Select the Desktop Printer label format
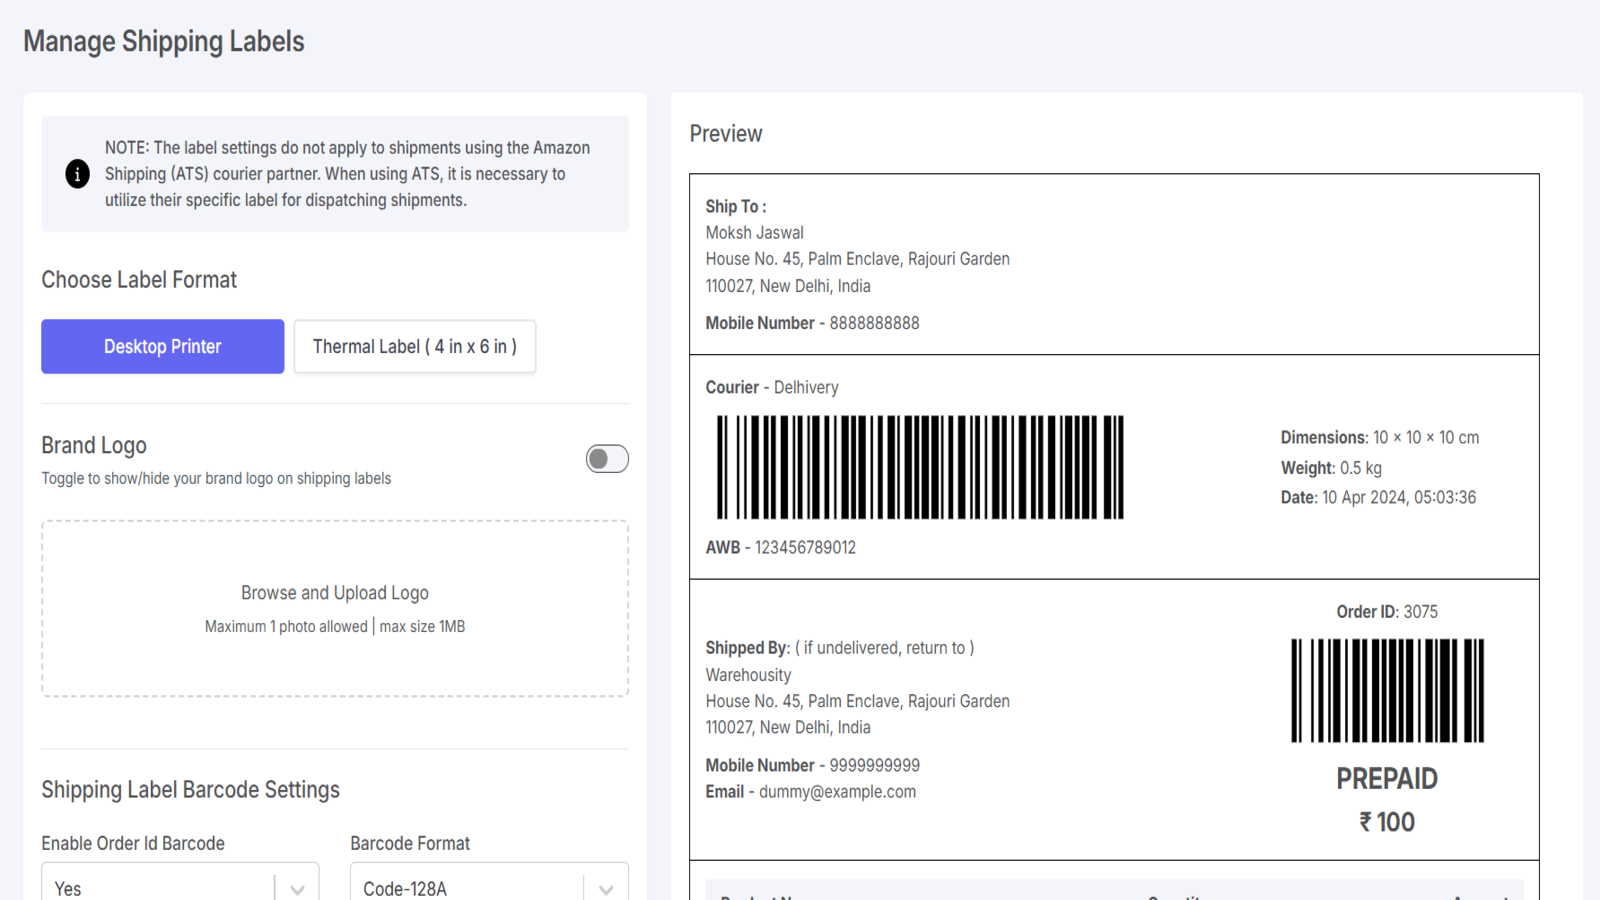The width and height of the screenshot is (1600, 900). point(162,346)
